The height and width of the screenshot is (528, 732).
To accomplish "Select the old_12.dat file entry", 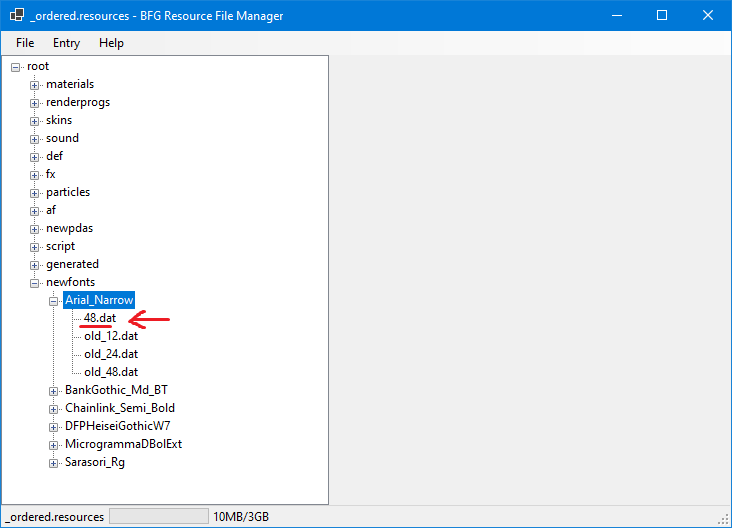I will click(x=111, y=336).
